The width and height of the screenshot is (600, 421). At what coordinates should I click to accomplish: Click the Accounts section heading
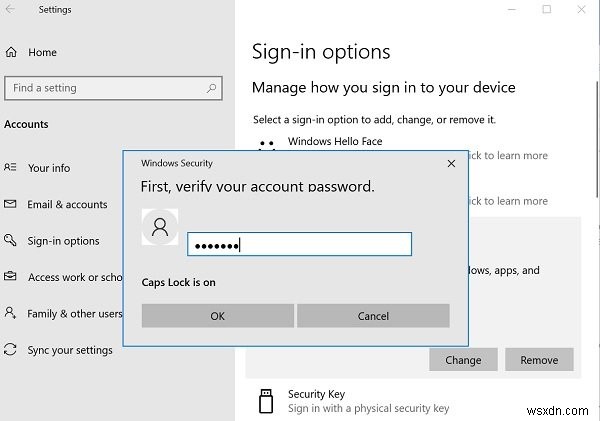26,124
